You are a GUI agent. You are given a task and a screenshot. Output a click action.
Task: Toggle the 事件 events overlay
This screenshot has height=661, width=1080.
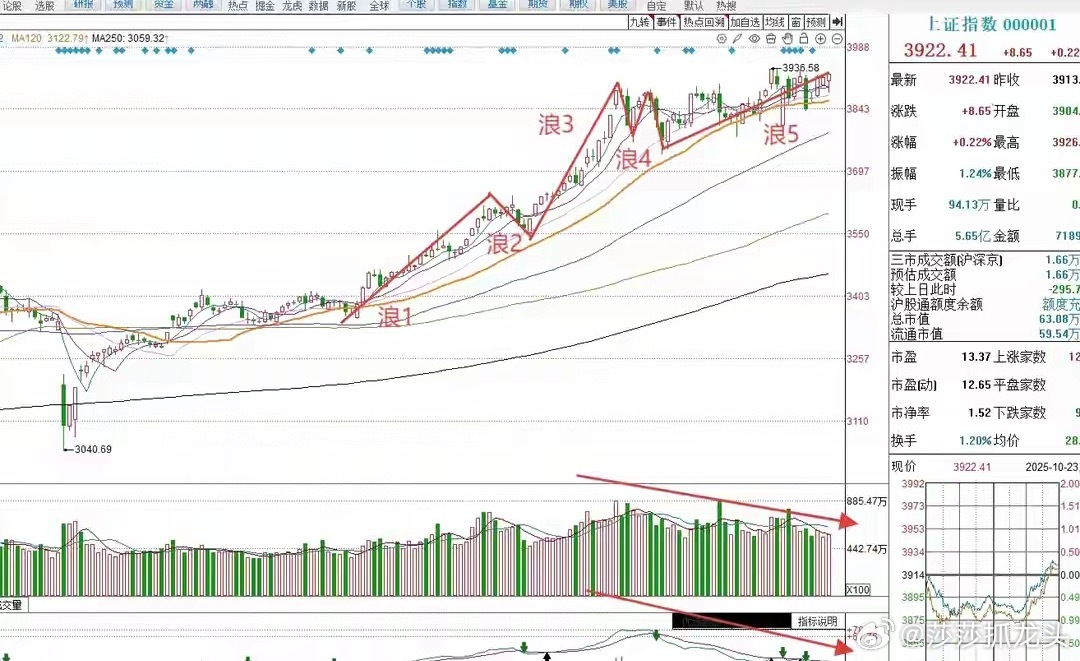(666, 22)
